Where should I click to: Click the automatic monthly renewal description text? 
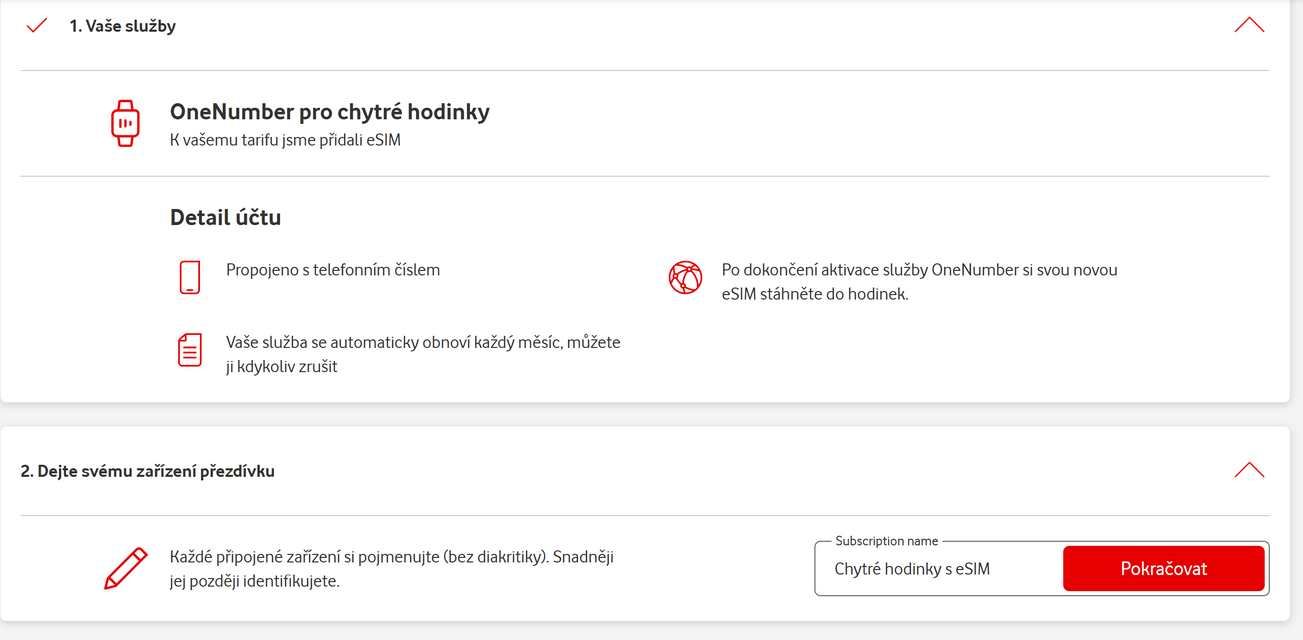click(423, 354)
